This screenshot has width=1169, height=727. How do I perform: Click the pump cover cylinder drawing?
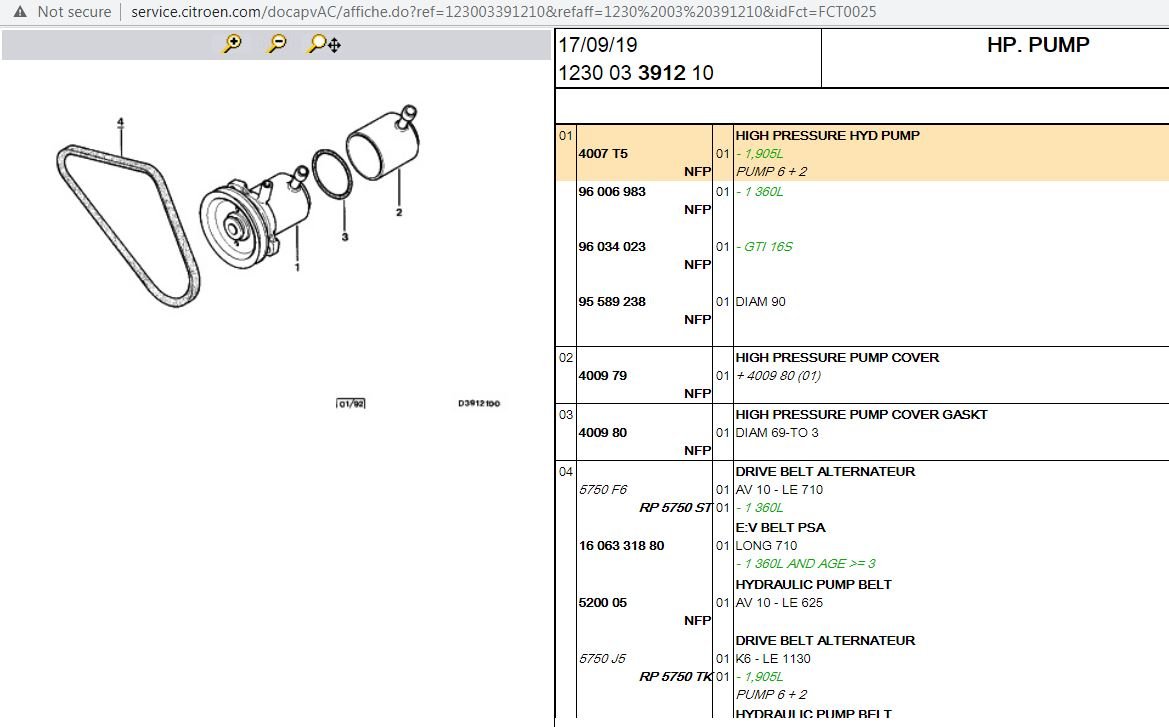coord(382,144)
